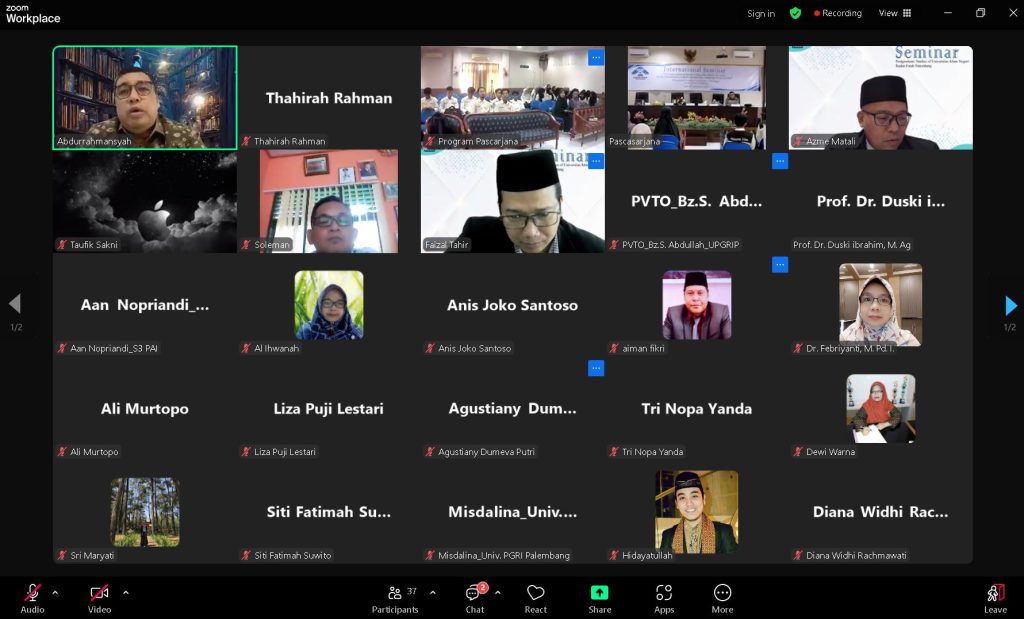Expand video settings arrow next to Video
The width and height of the screenshot is (1024, 619).
pyautogui.click(x=125, y=593)
